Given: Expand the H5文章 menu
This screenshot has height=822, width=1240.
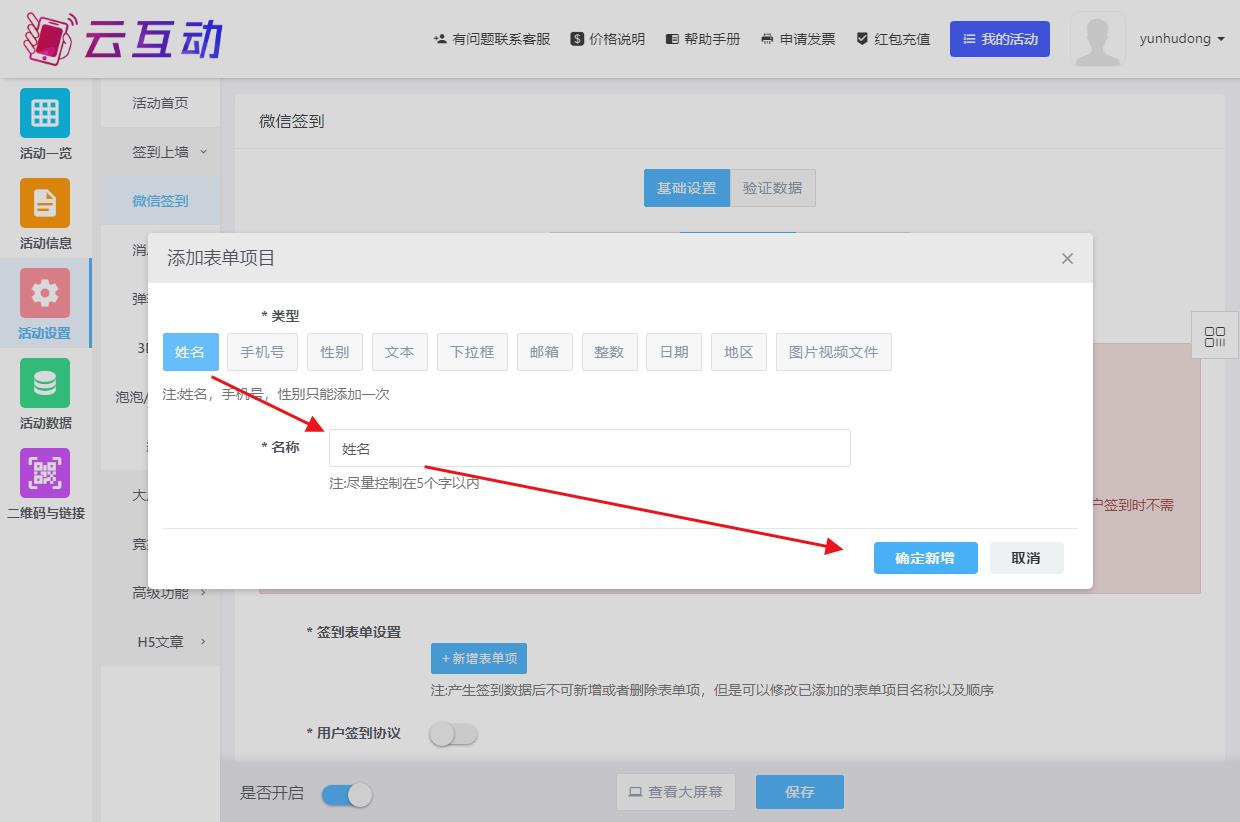Looking at the screenshot, I should click(x=160, y=642).
